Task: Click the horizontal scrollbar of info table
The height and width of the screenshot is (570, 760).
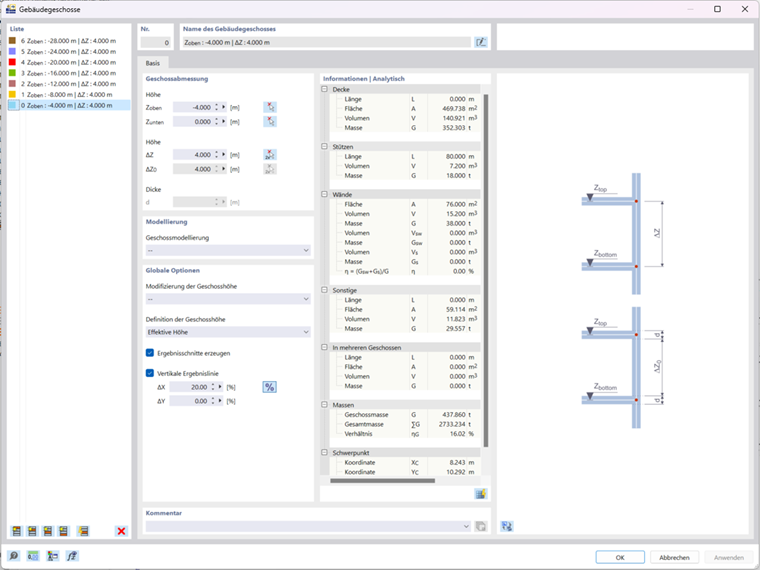Action: pos(382,481)
